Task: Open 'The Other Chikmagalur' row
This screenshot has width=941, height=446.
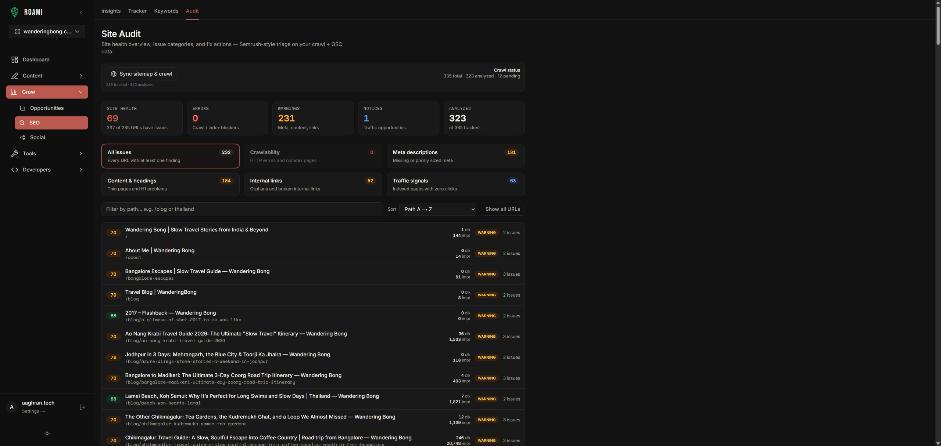Action: pyautogui.click(x=313, y=420)
